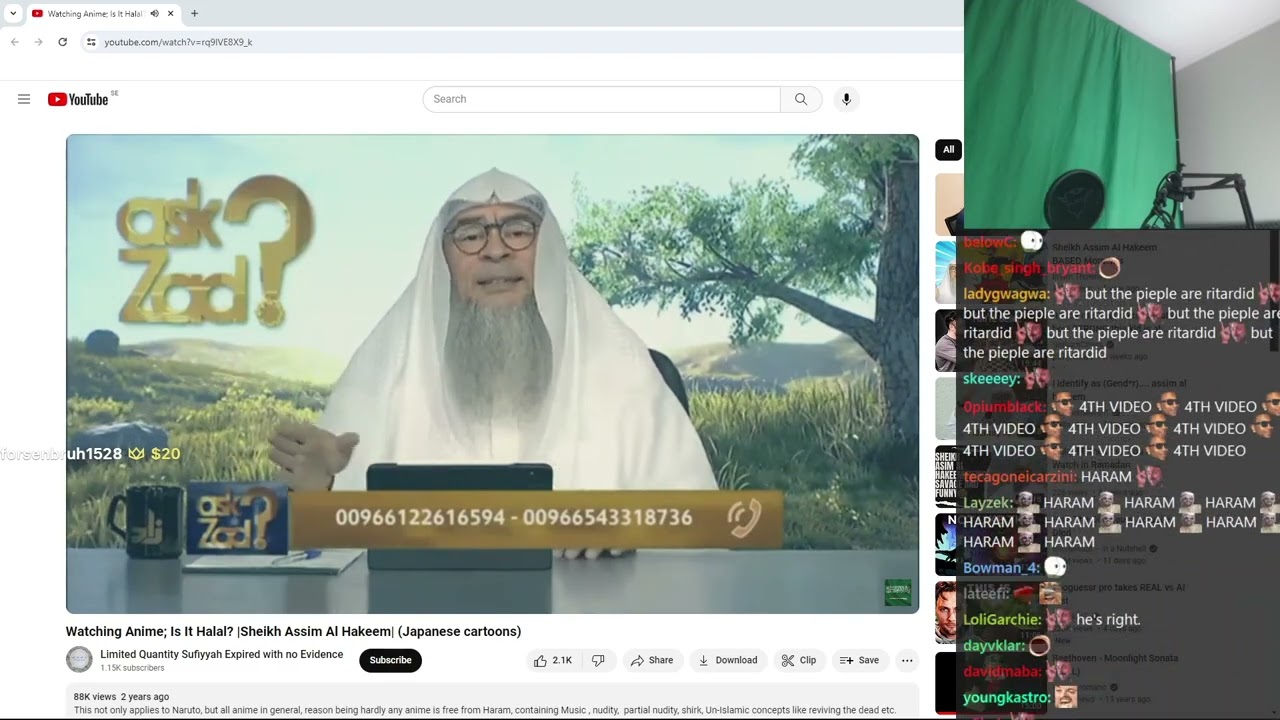Click the search magnifier button
1280x720 pixels.
801,99
